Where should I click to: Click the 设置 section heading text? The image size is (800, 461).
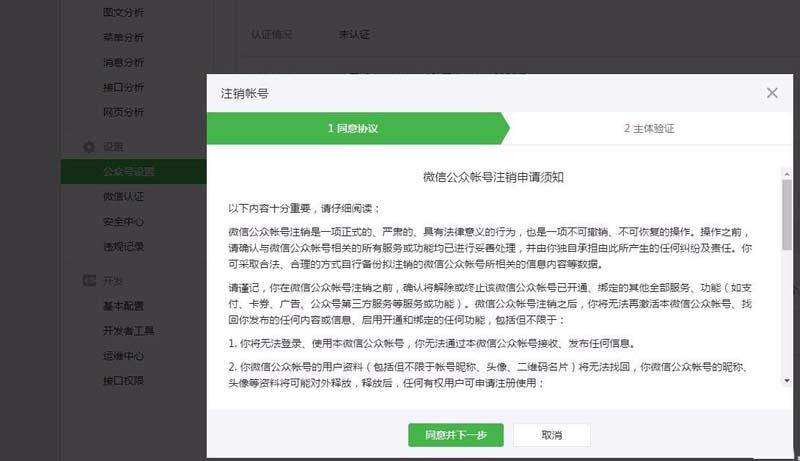click(113, 147)
